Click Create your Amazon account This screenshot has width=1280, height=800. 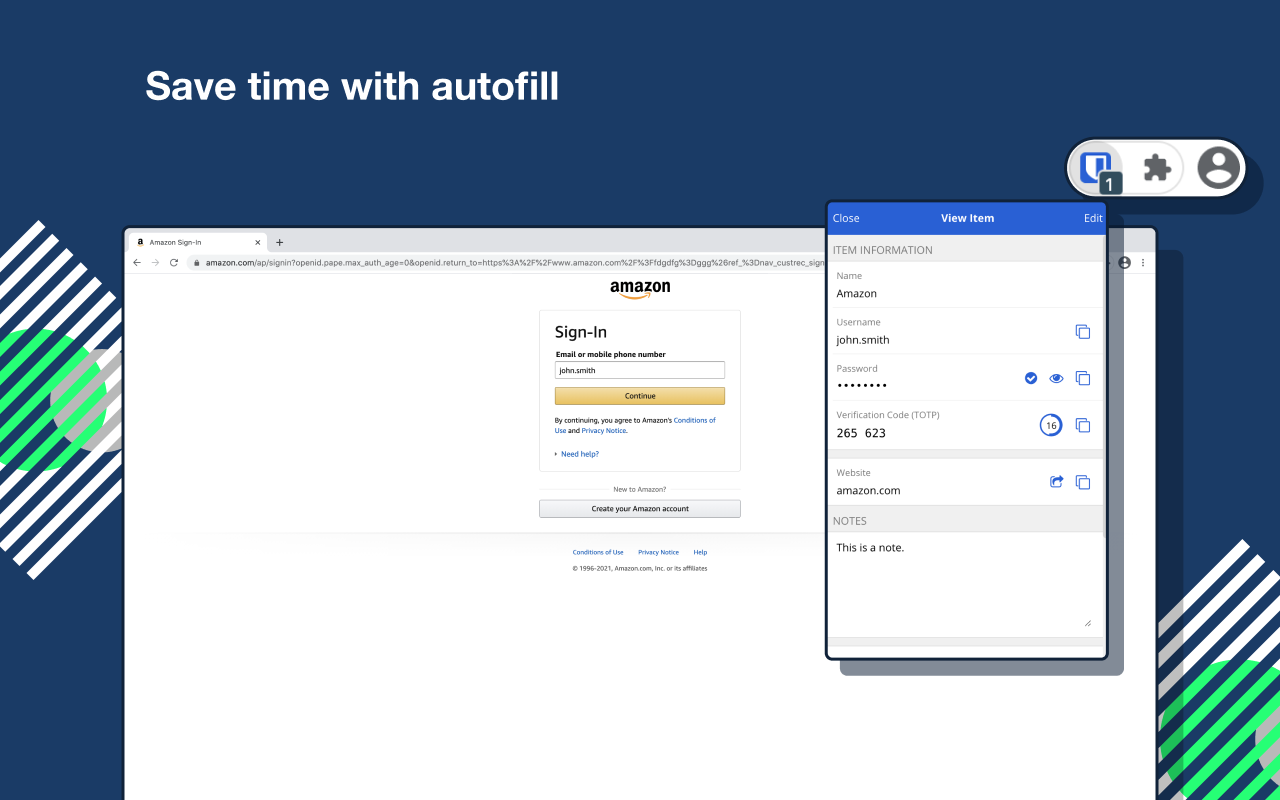pos(640,509)
